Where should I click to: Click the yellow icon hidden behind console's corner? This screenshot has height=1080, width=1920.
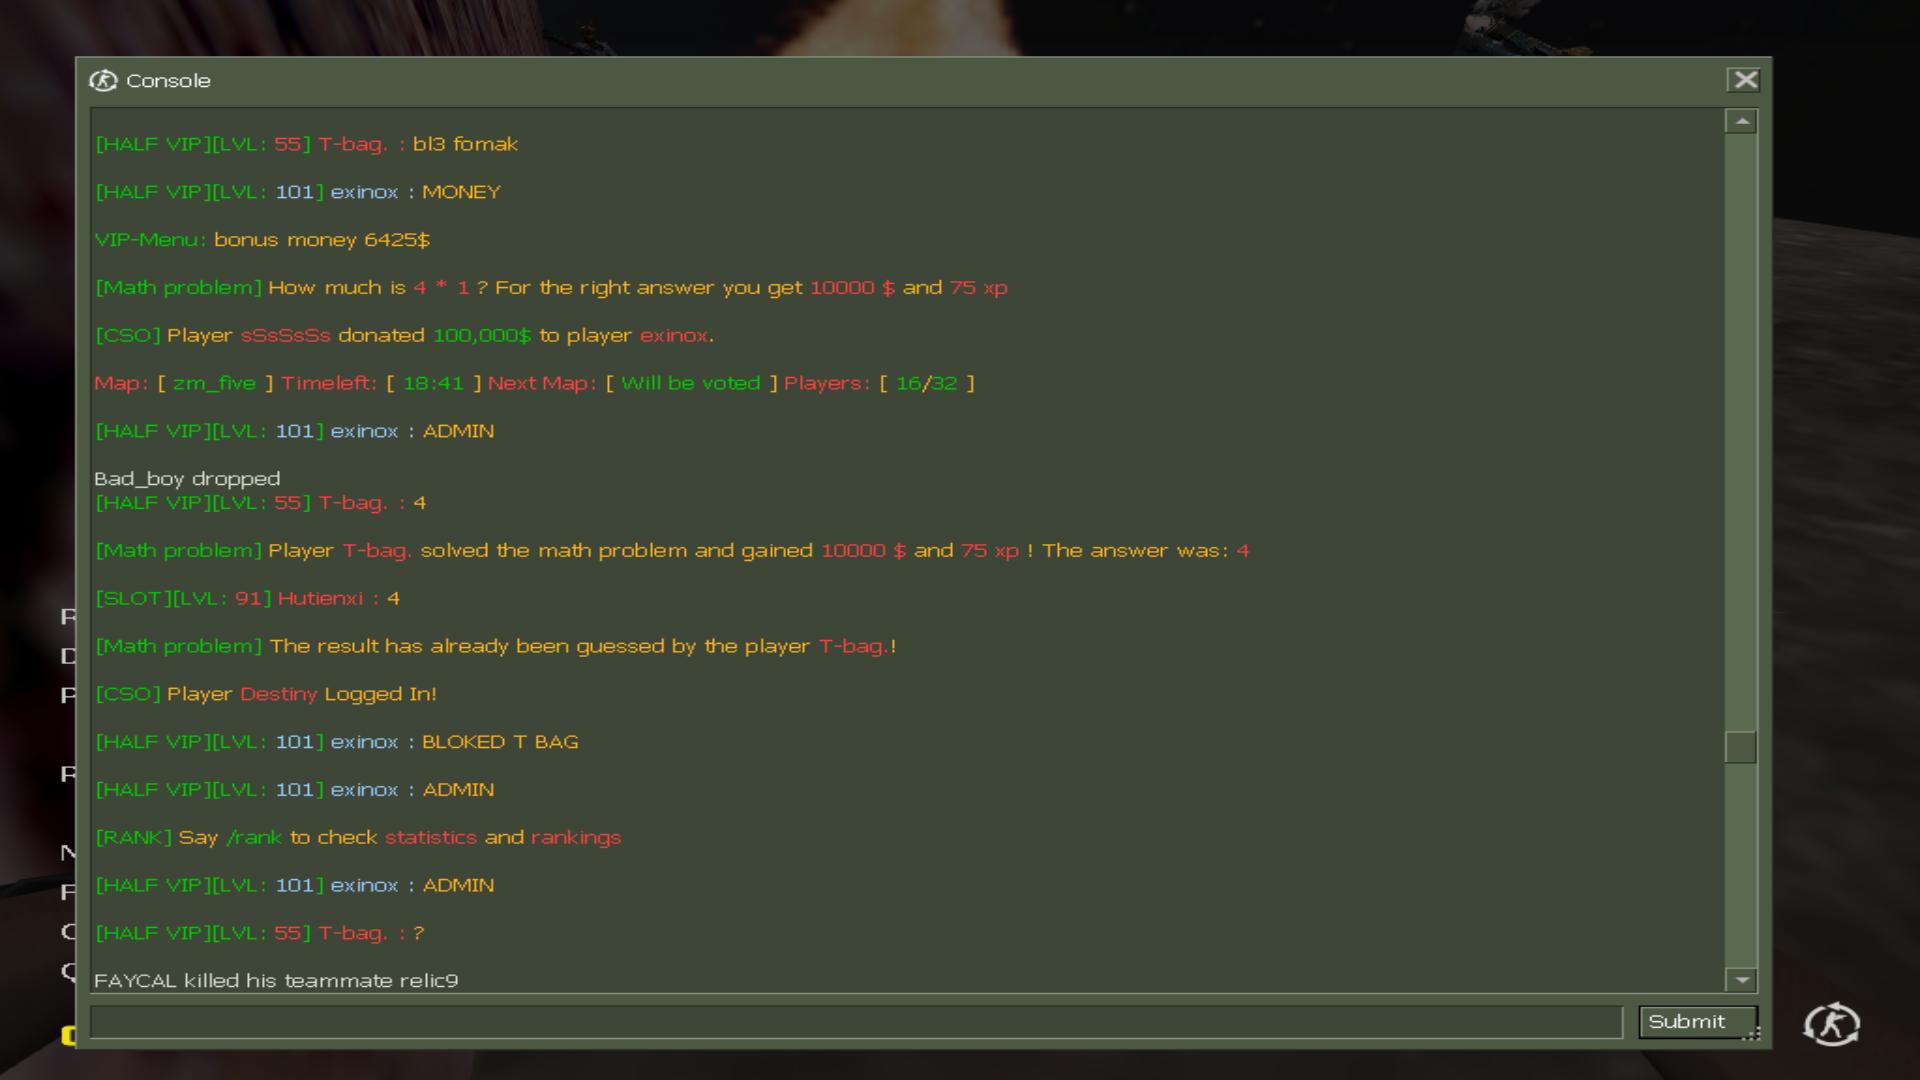68,1035
